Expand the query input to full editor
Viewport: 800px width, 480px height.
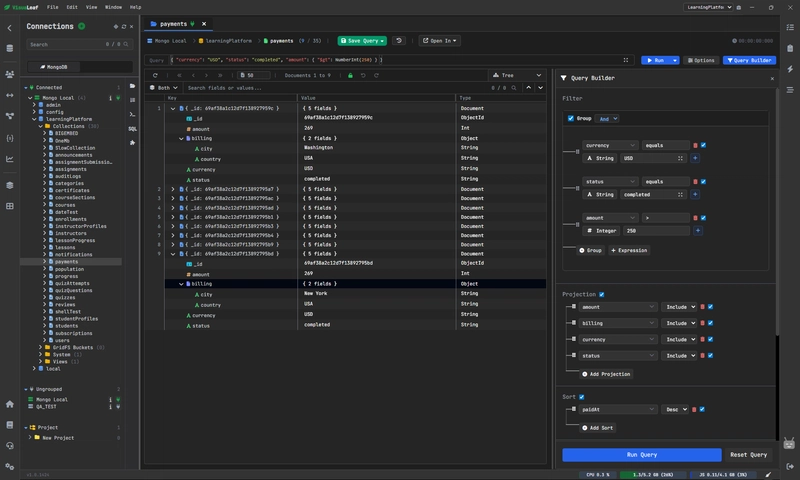[x=626, y=60]
